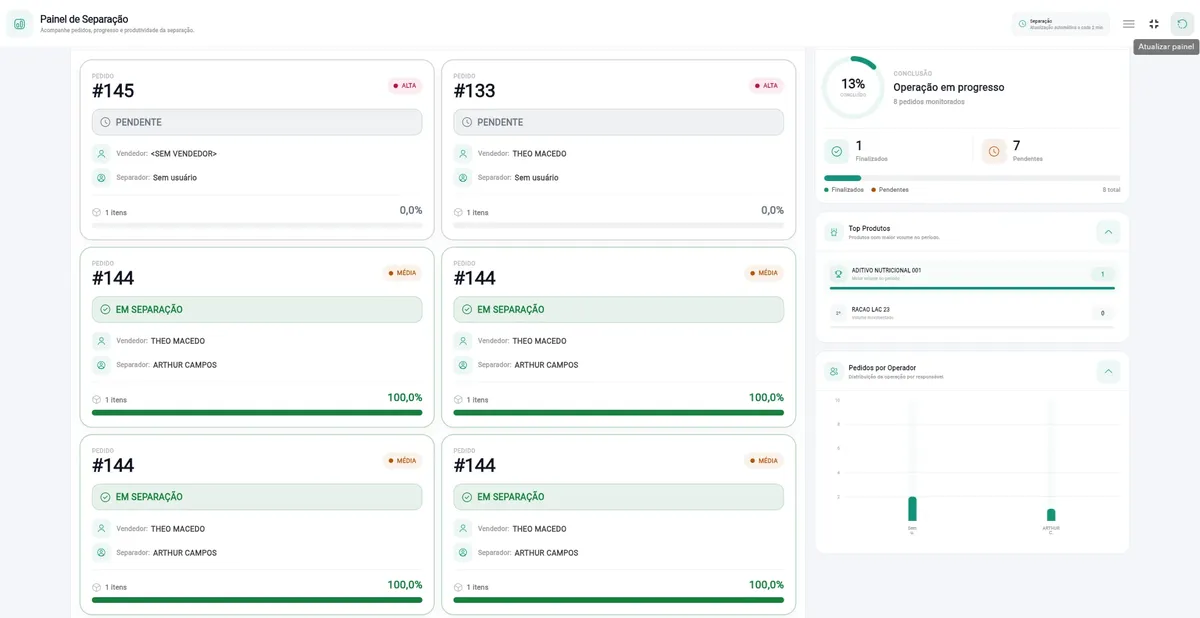The width and height of the screenshot is (1200, 618).
Task: Click the 0,0% percentage in order #133
Action: tap(773, 210)
